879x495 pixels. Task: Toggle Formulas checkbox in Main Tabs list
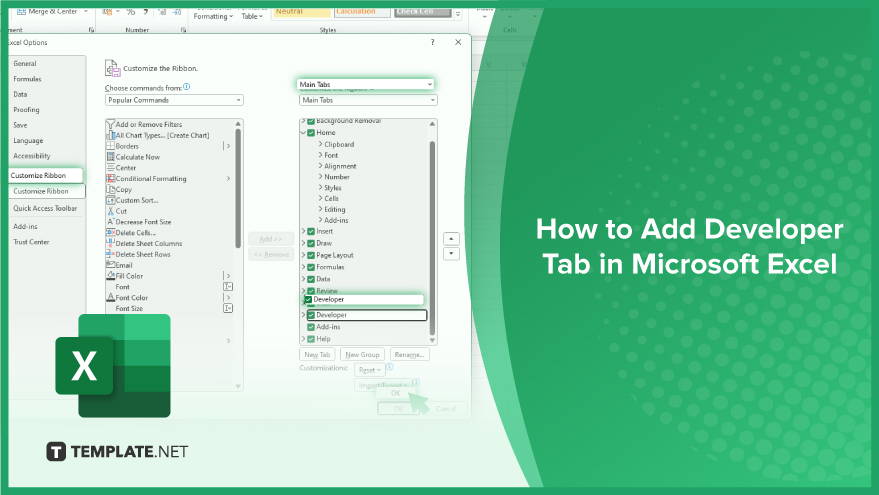click(311, 267)
